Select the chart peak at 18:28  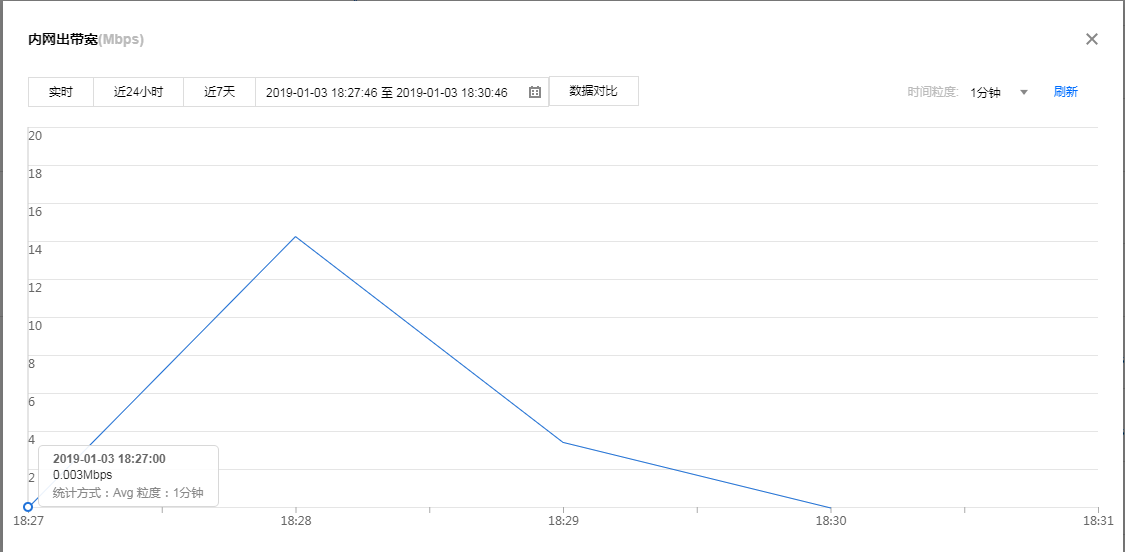(x=295, y=237)
